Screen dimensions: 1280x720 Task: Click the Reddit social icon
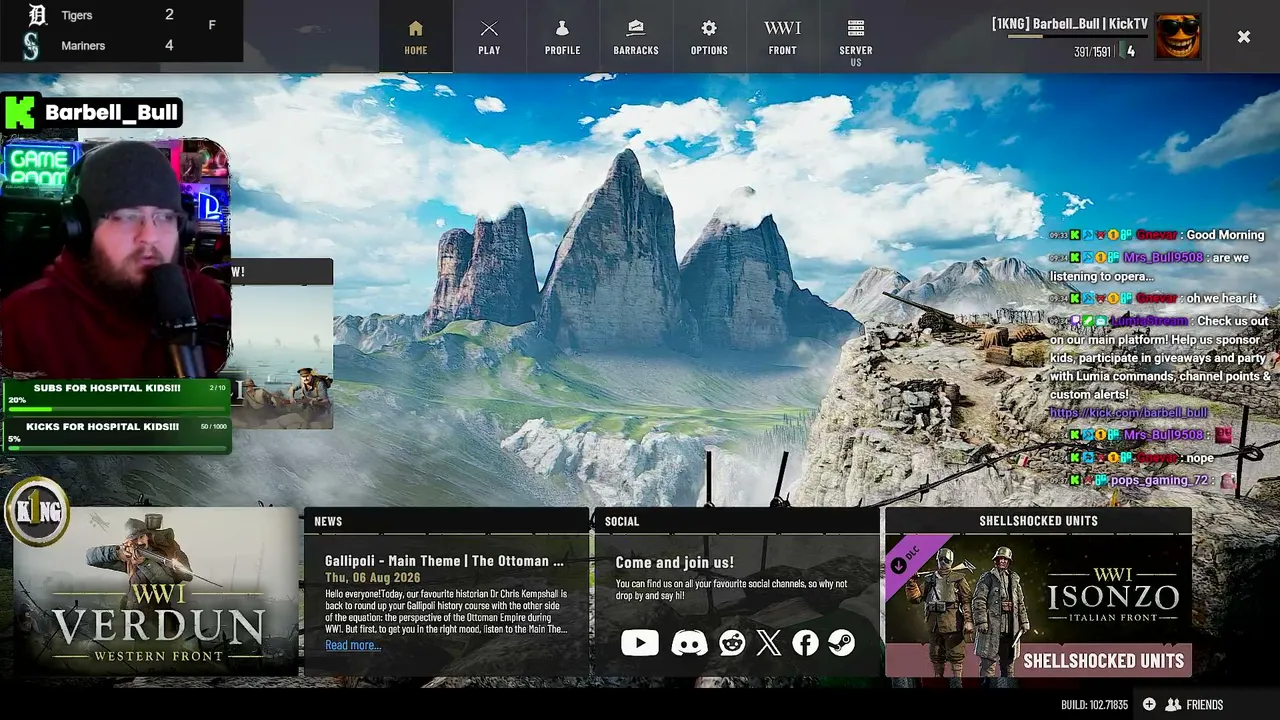(x=732, y=643)
